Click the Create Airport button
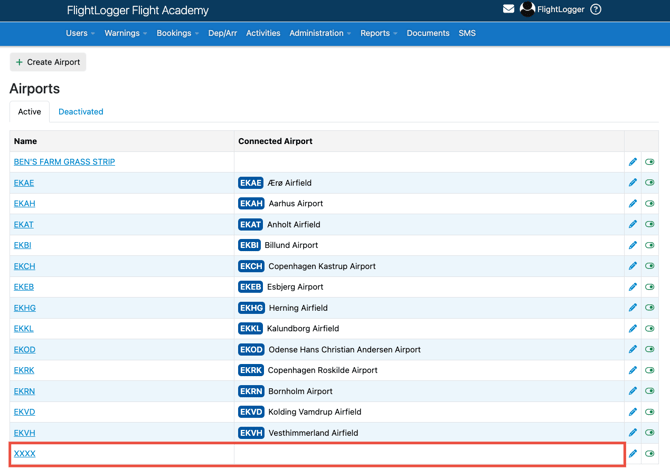670x469 pixels. (x=48, y=62)
